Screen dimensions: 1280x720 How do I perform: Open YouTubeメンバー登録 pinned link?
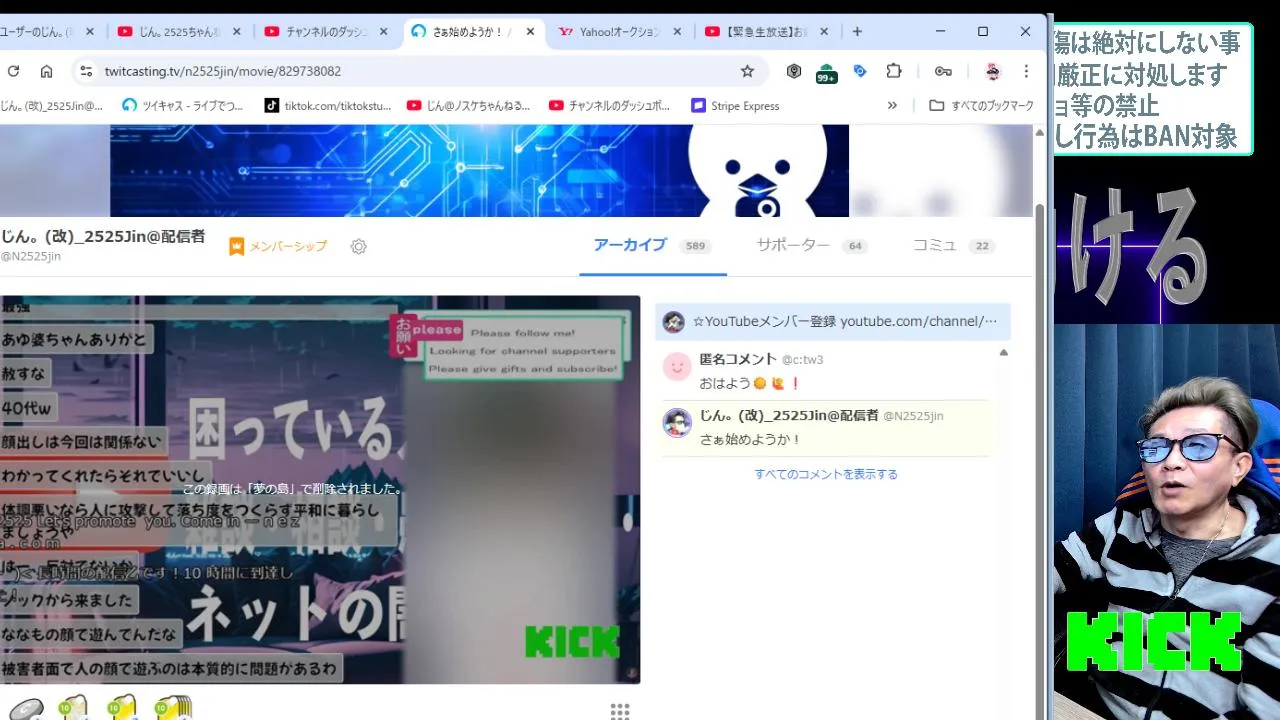832,321
